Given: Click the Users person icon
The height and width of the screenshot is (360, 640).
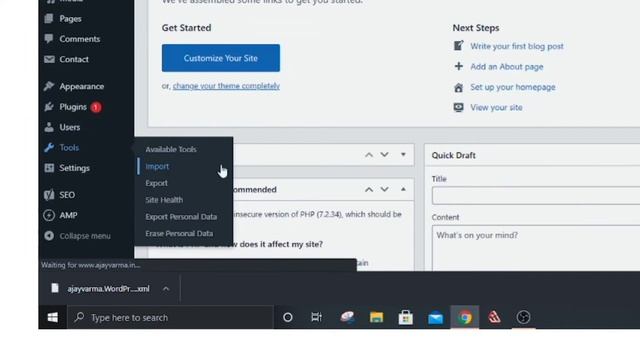Looking at the screenshot, I should (49, 127).
